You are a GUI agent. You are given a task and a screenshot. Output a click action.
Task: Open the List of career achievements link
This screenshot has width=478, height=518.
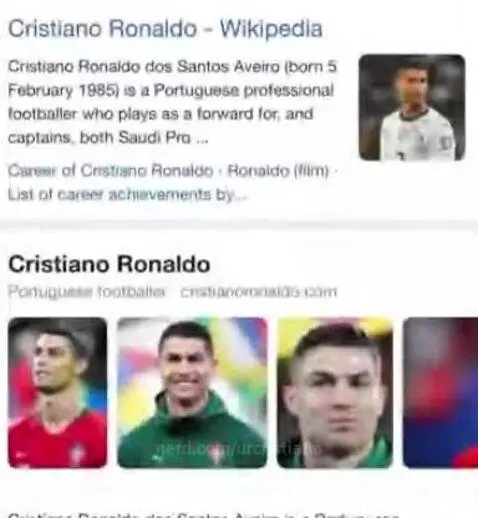(127, 195)
